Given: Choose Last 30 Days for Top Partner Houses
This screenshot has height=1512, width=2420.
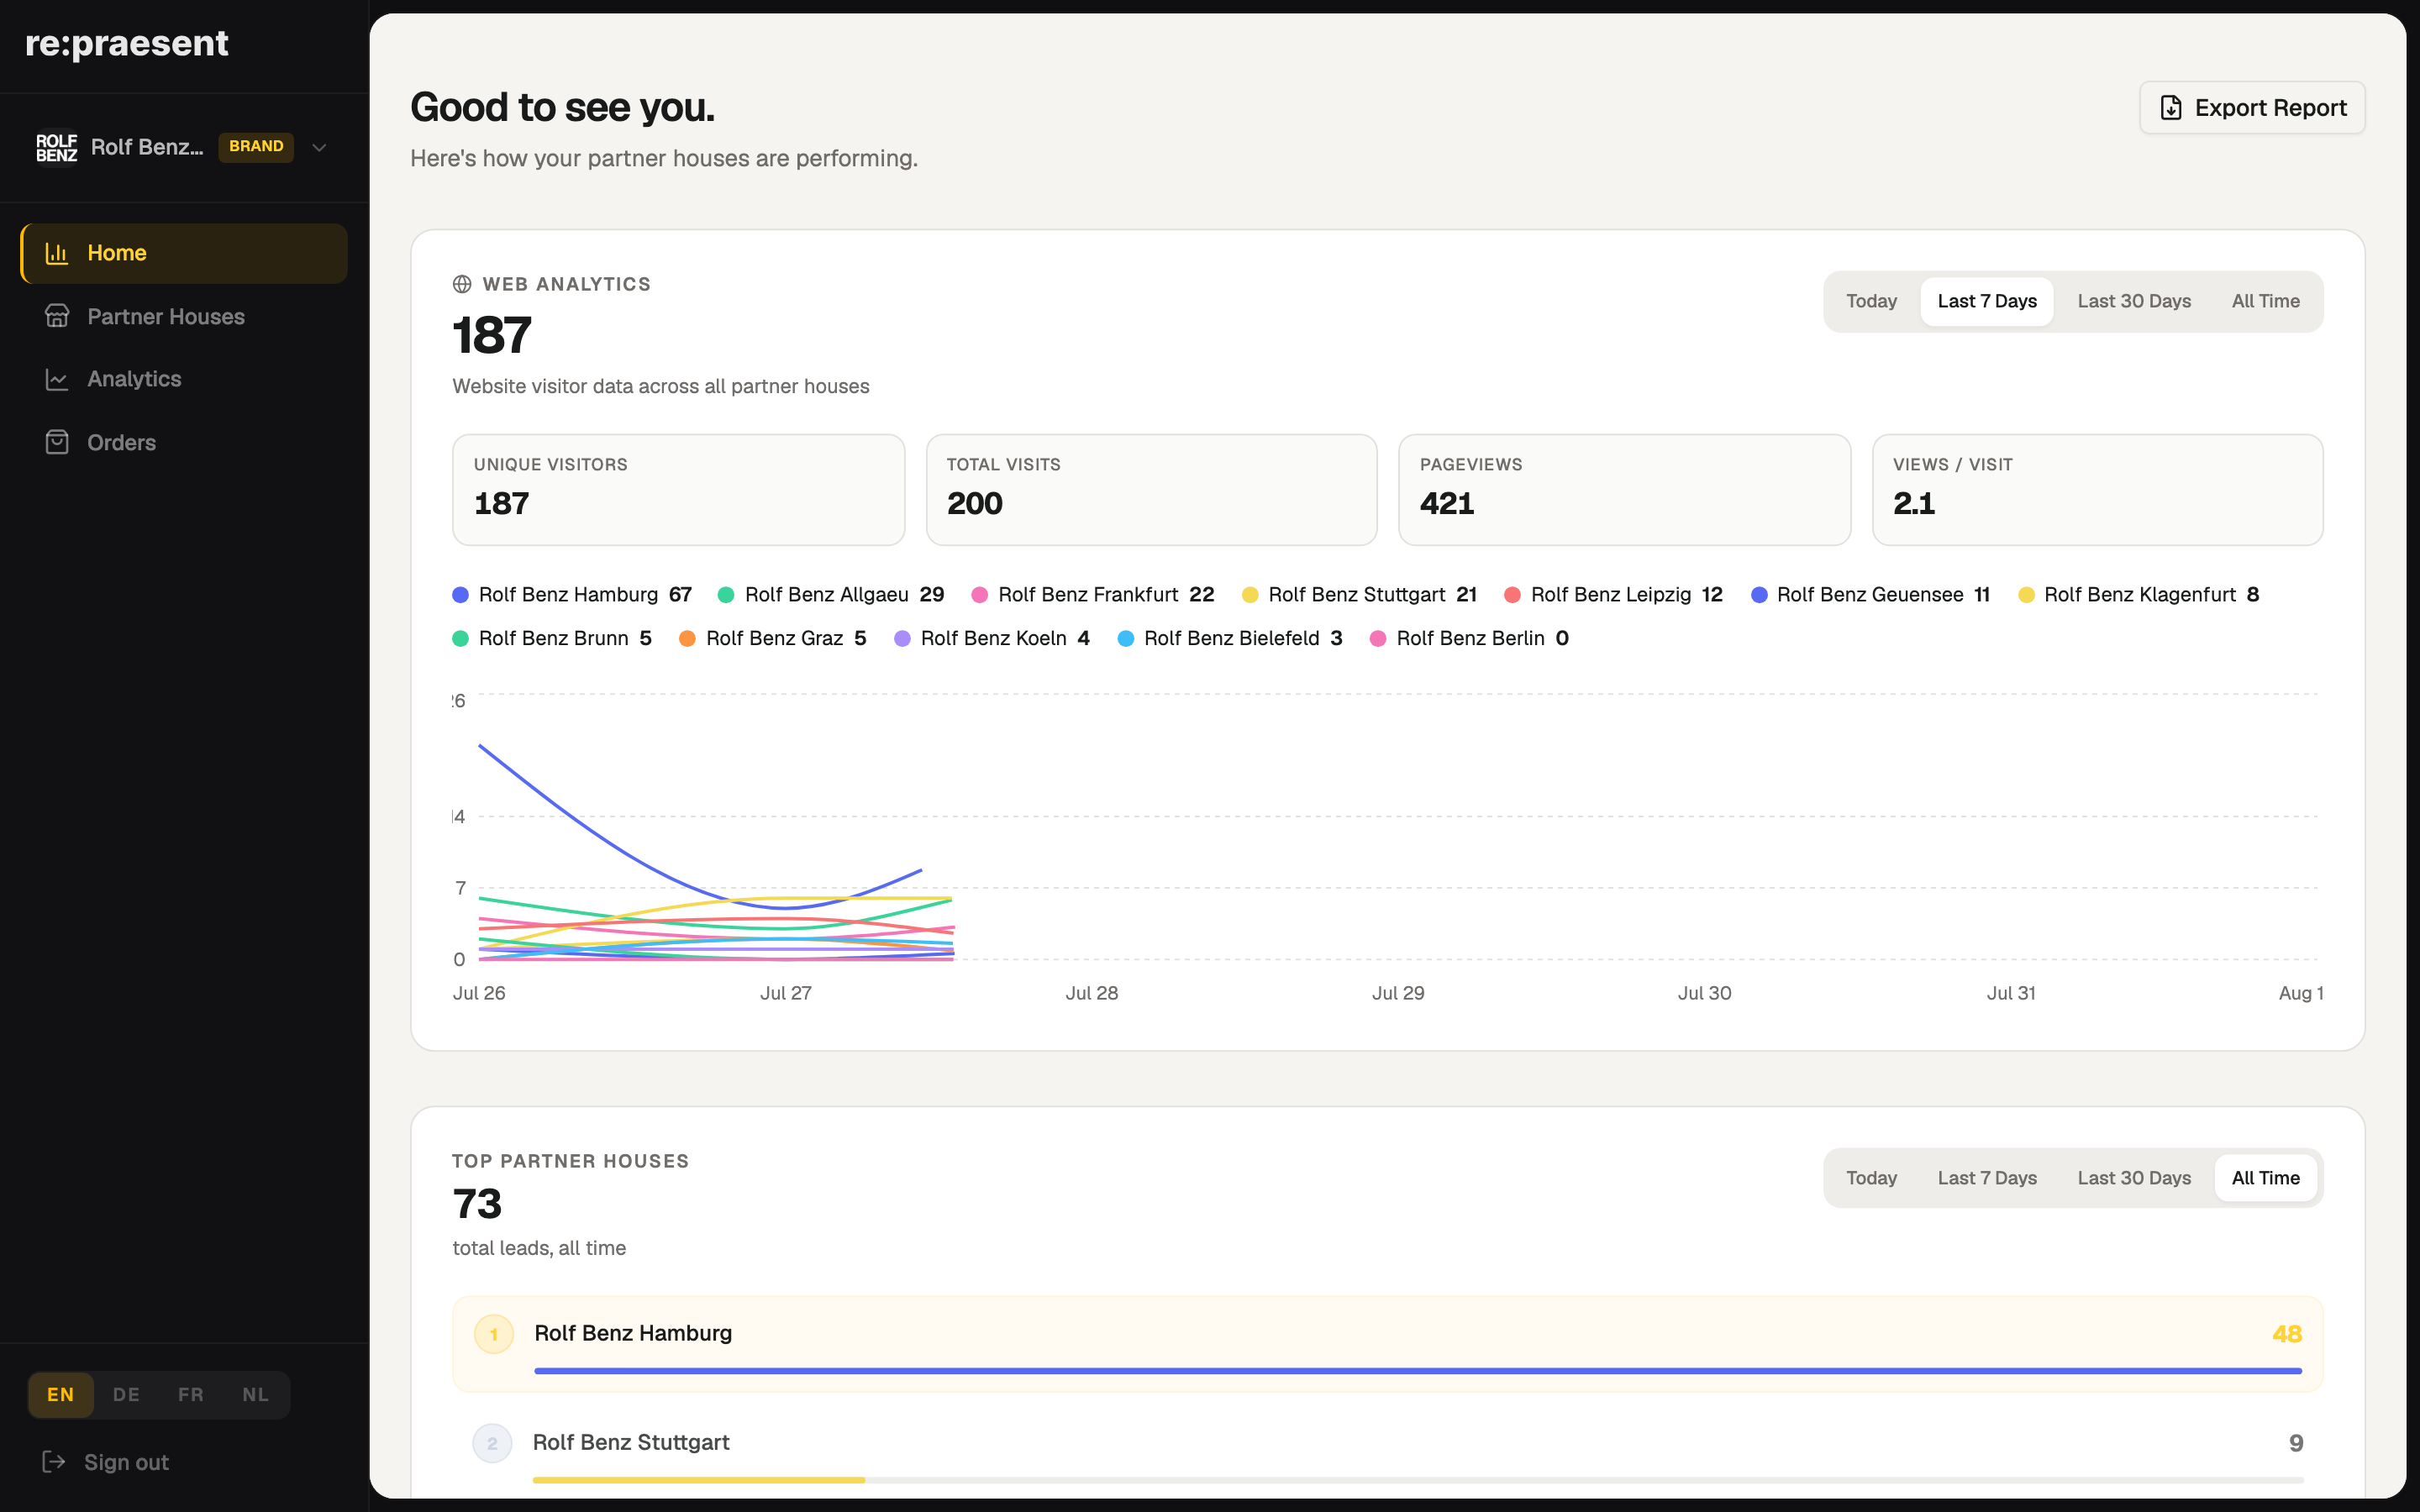Looking at the screenshot, I should pyautogui.click(x=2134, y=1178).
